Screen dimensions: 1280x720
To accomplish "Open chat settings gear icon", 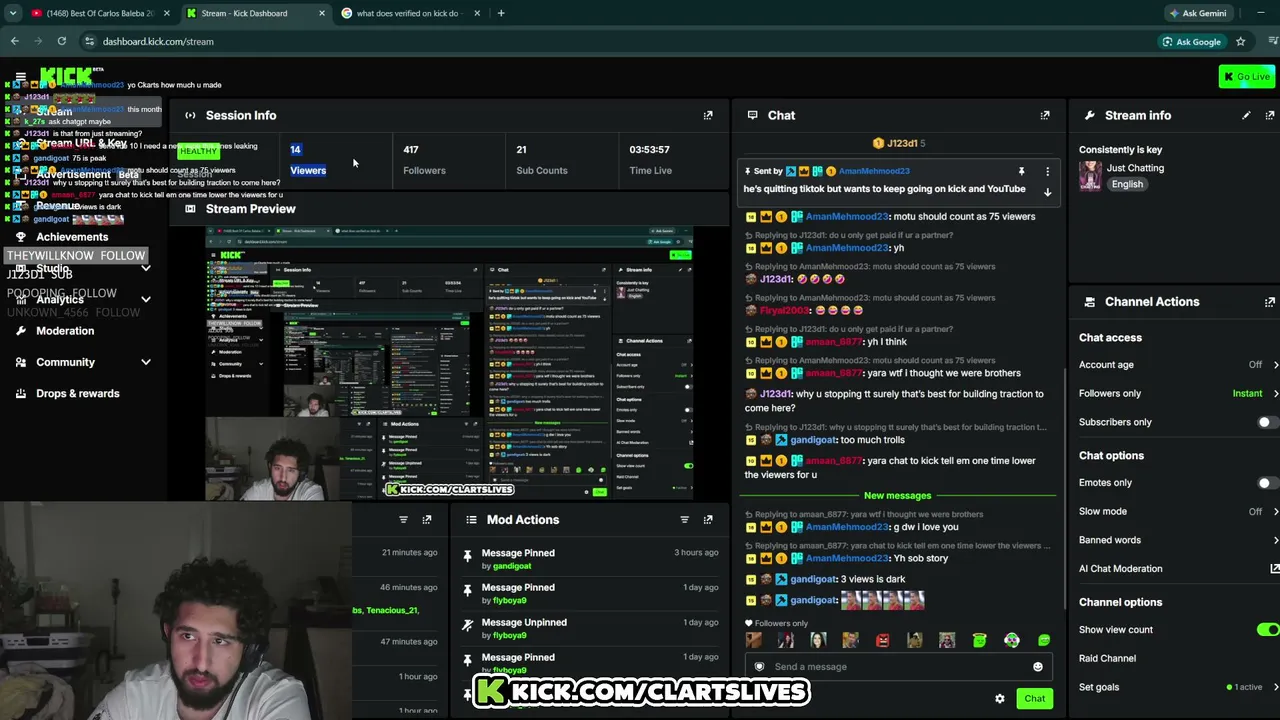I will pyautogui.click(x=999, y=699).
